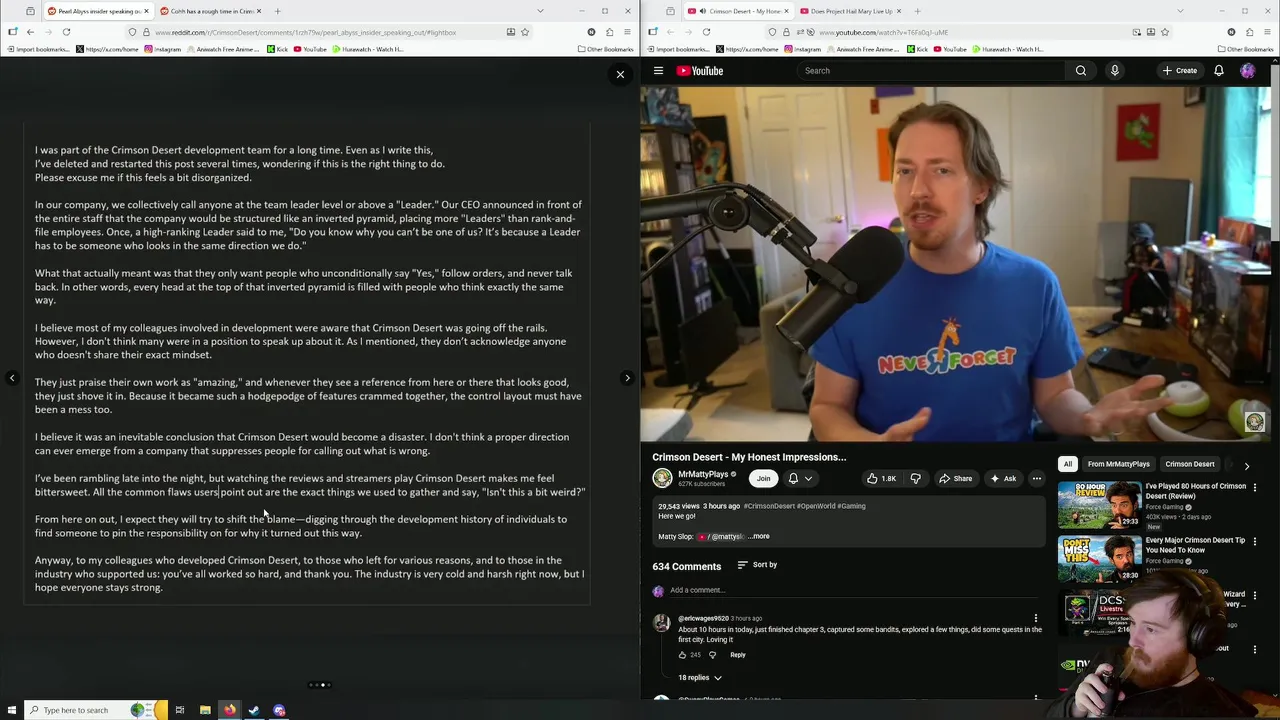Screen dimensions: 1280x720
Task: Open File Explorer from the taskbar
Action: tap(205, 710)
